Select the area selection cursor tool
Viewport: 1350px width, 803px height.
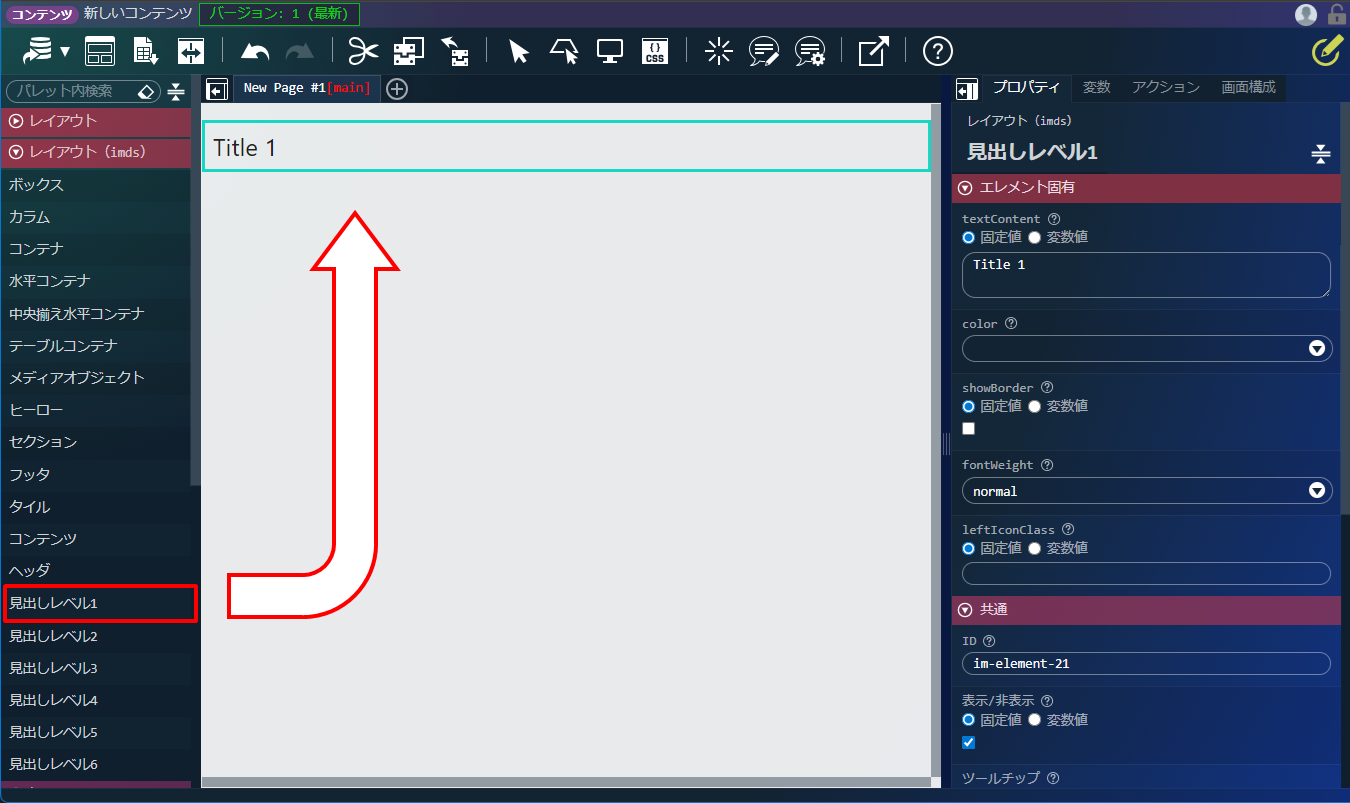(565, 51)
